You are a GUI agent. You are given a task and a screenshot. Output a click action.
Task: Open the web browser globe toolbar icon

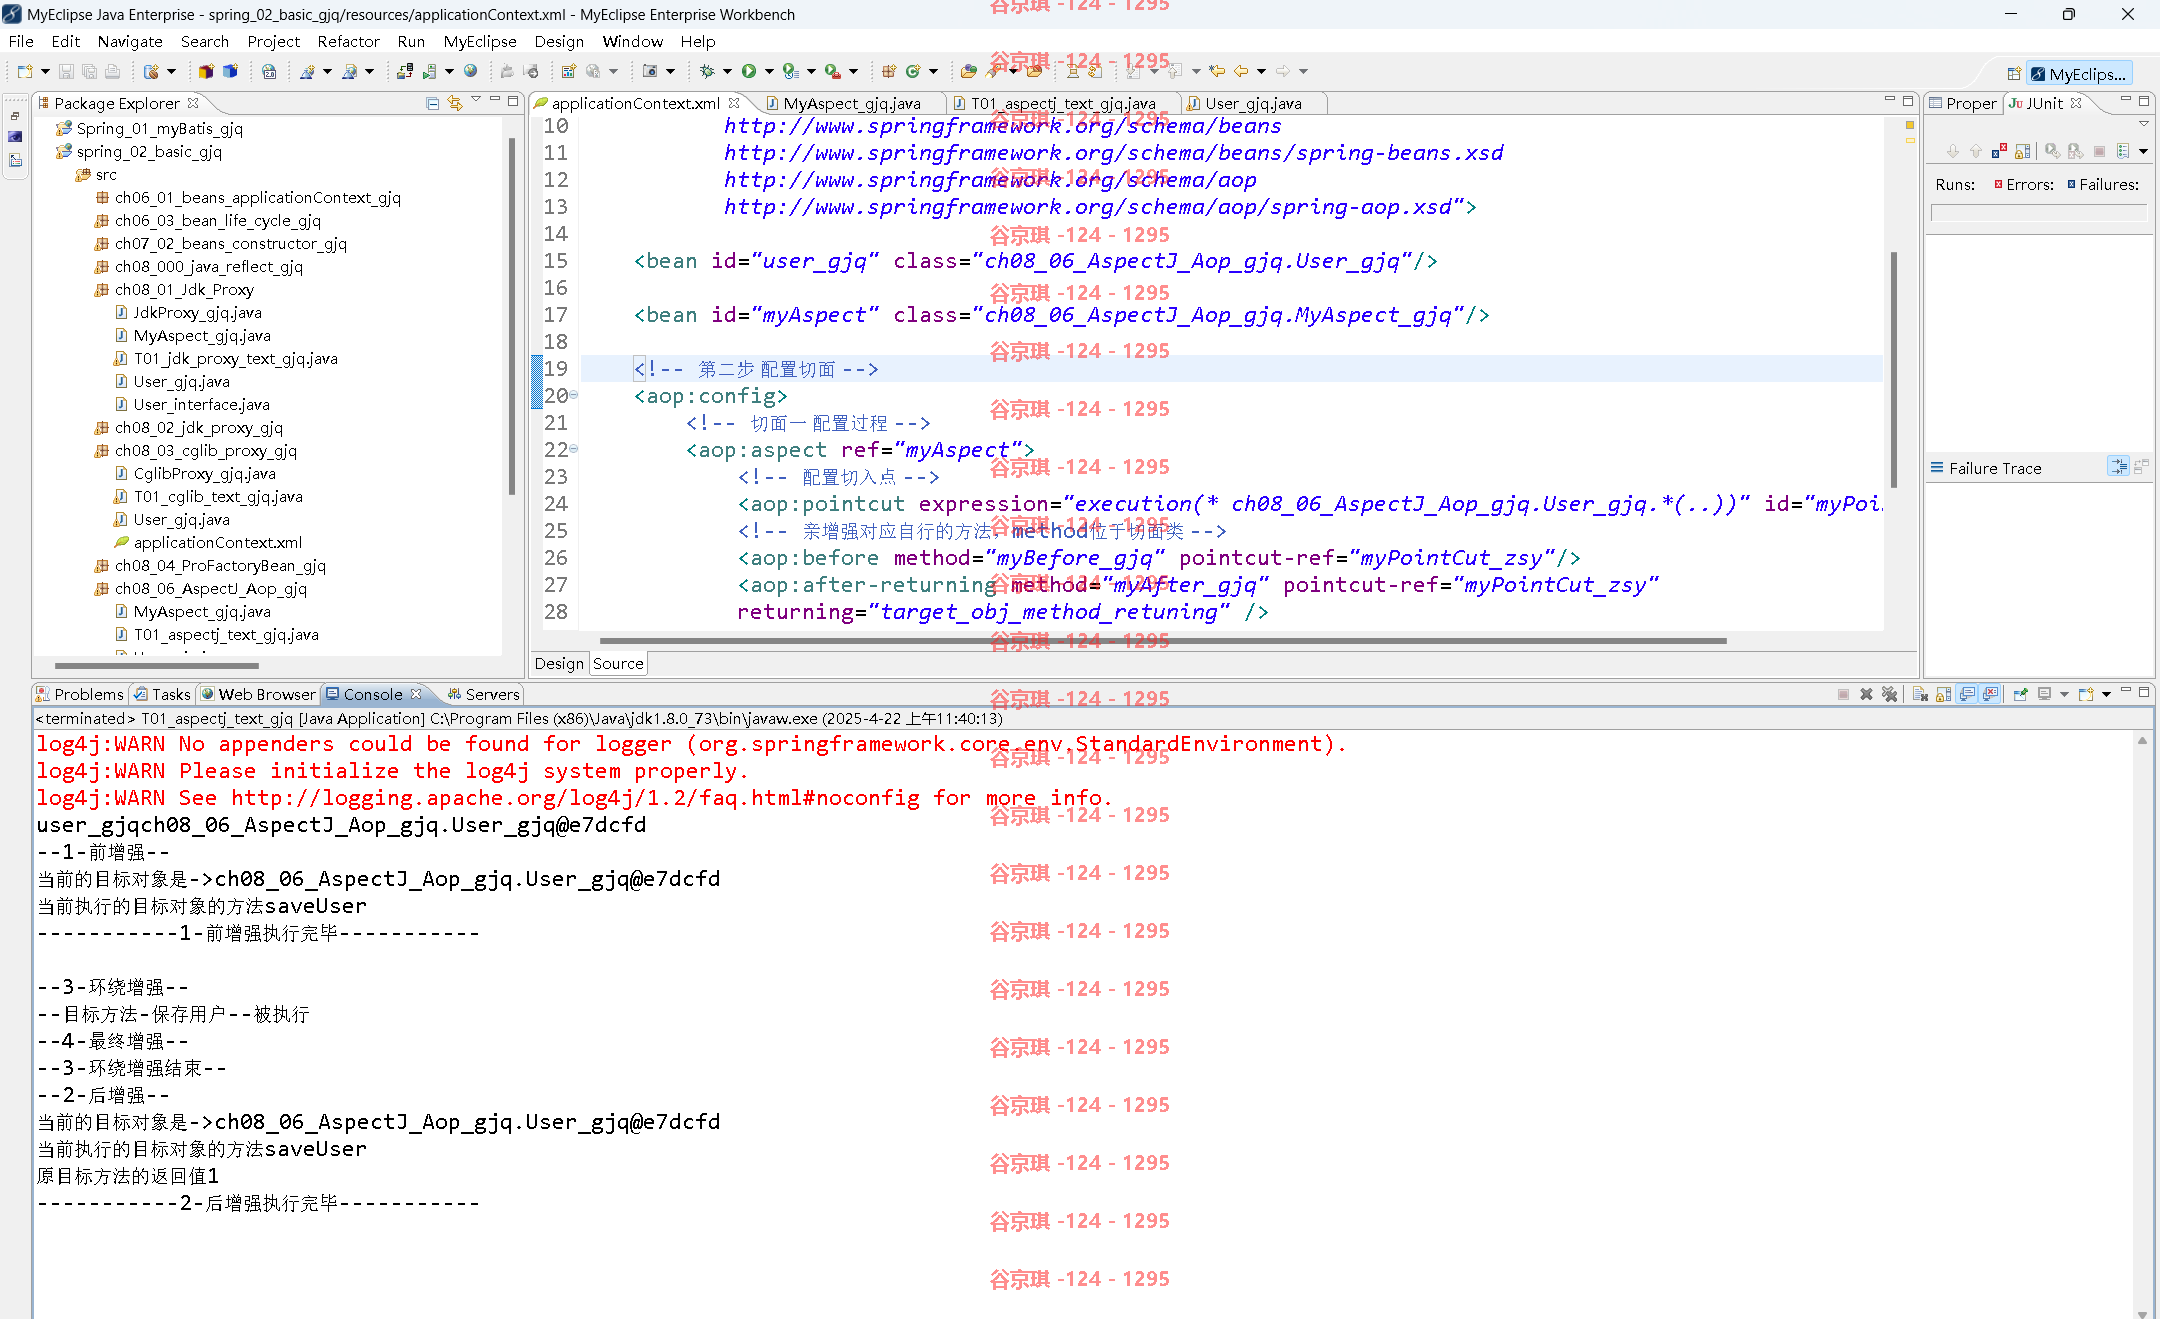click(x=470, y=71)
